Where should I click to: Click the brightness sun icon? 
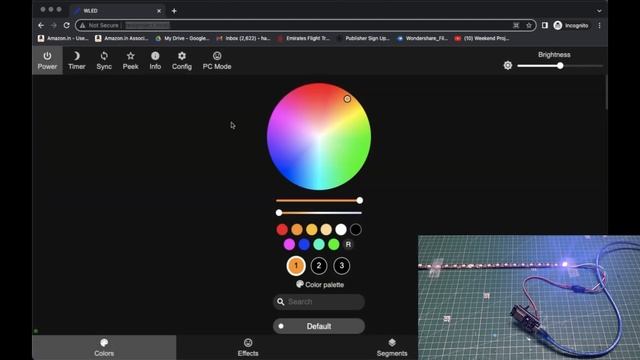(508, 65)
